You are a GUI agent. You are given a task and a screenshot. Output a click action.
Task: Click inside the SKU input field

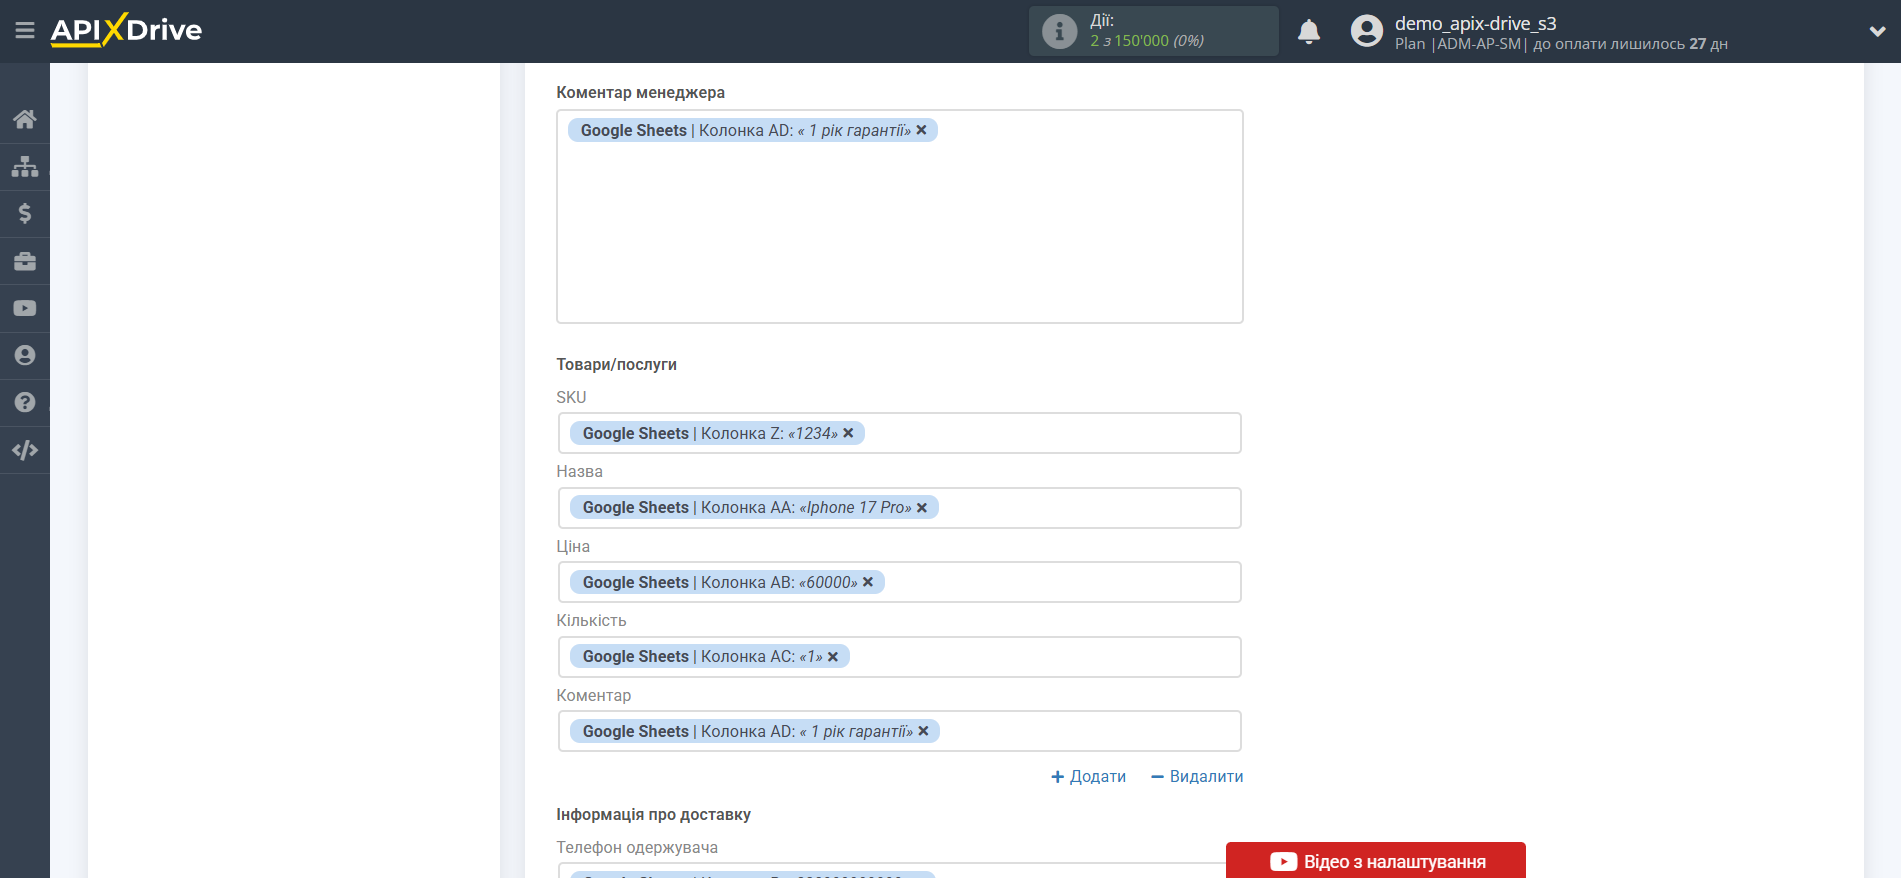[x=900, y=433]
